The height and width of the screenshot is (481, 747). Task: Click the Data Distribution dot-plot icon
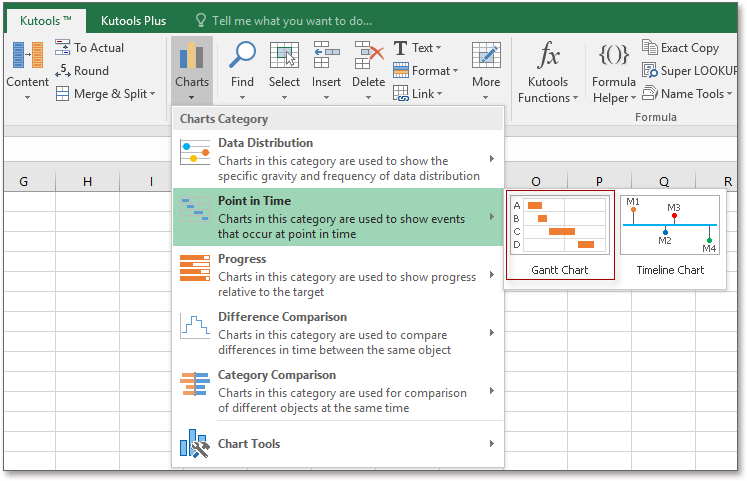point(195,152)
